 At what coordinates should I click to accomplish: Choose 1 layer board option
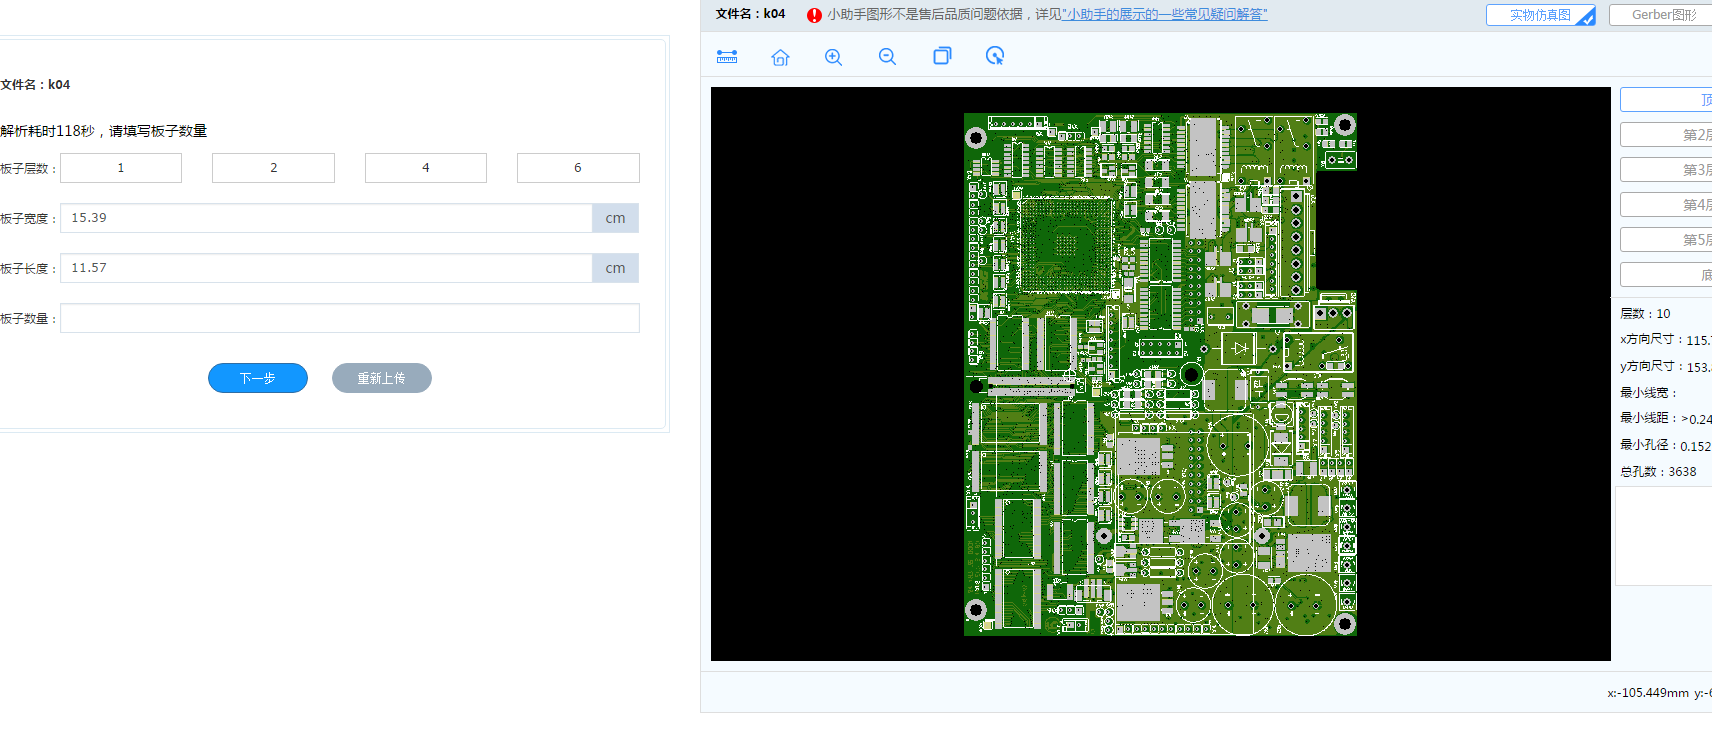121,168
